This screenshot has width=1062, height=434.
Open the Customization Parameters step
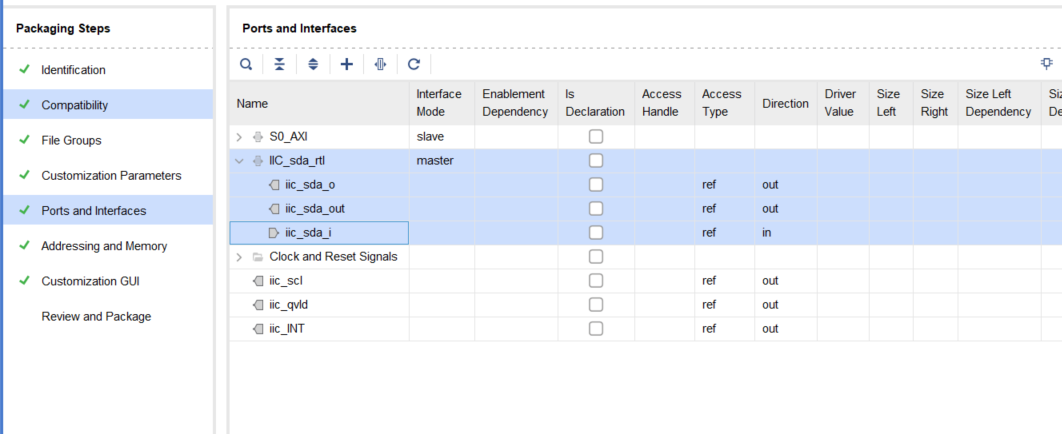pos(111,176)
